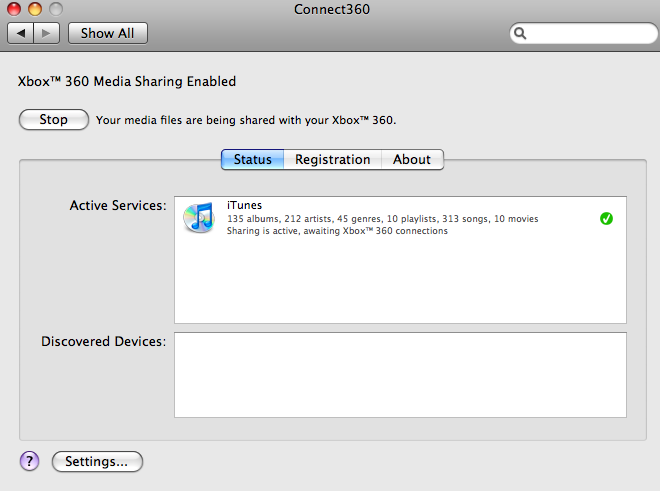The width and height of the screenshot is (660, 491).
Task: Focus the search field
Action: coord(584,33)
